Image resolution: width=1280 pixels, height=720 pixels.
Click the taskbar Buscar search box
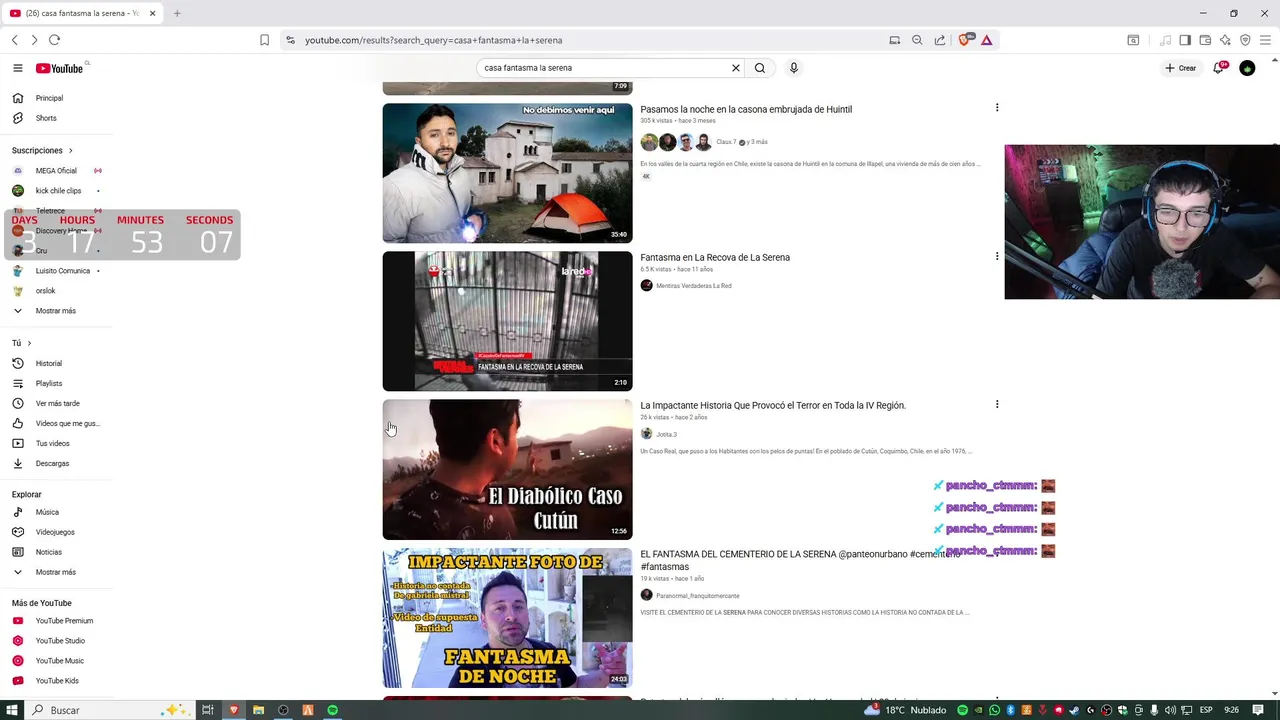[x=110, y=710]
